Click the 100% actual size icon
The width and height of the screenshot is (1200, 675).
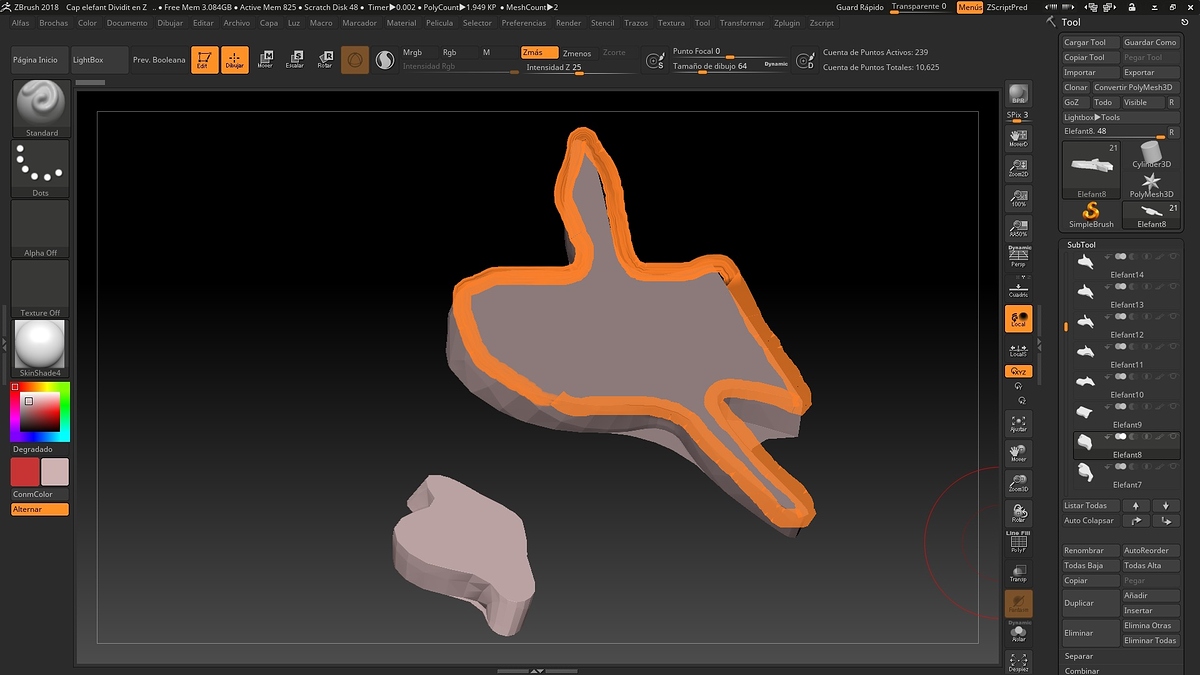click(1018, 197)
